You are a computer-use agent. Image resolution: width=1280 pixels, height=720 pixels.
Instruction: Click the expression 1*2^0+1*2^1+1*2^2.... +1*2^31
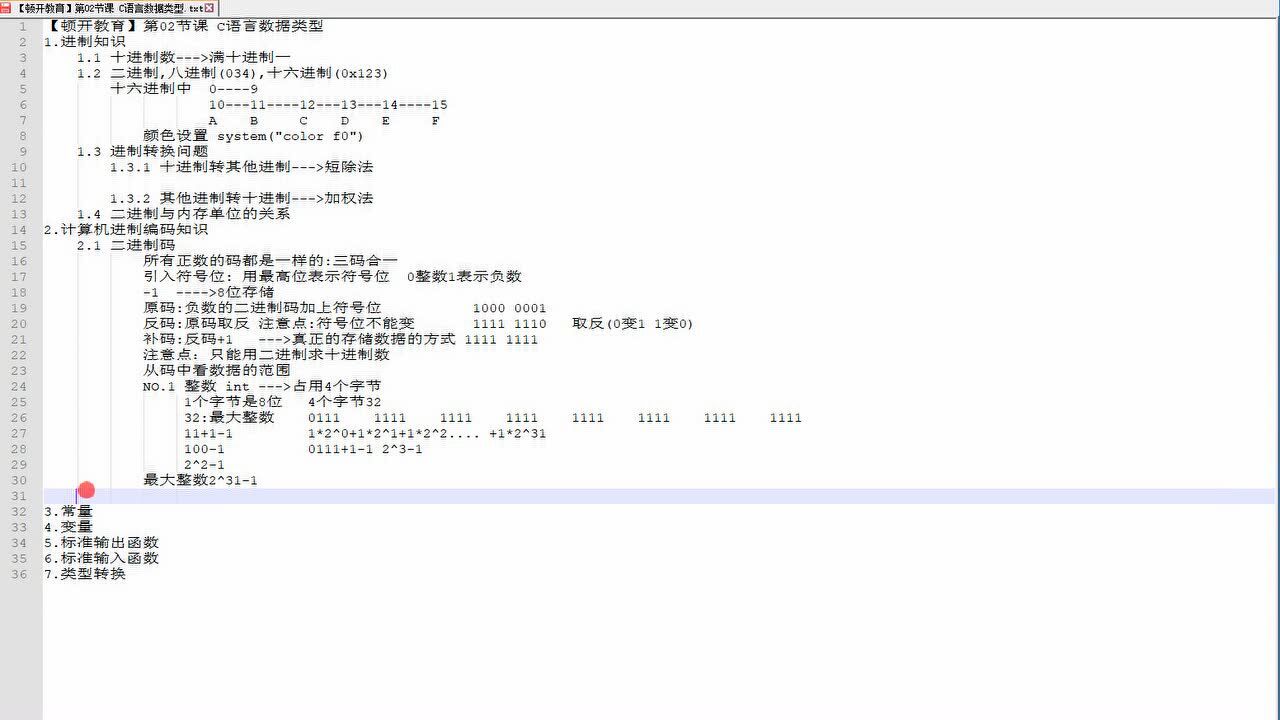427,433
